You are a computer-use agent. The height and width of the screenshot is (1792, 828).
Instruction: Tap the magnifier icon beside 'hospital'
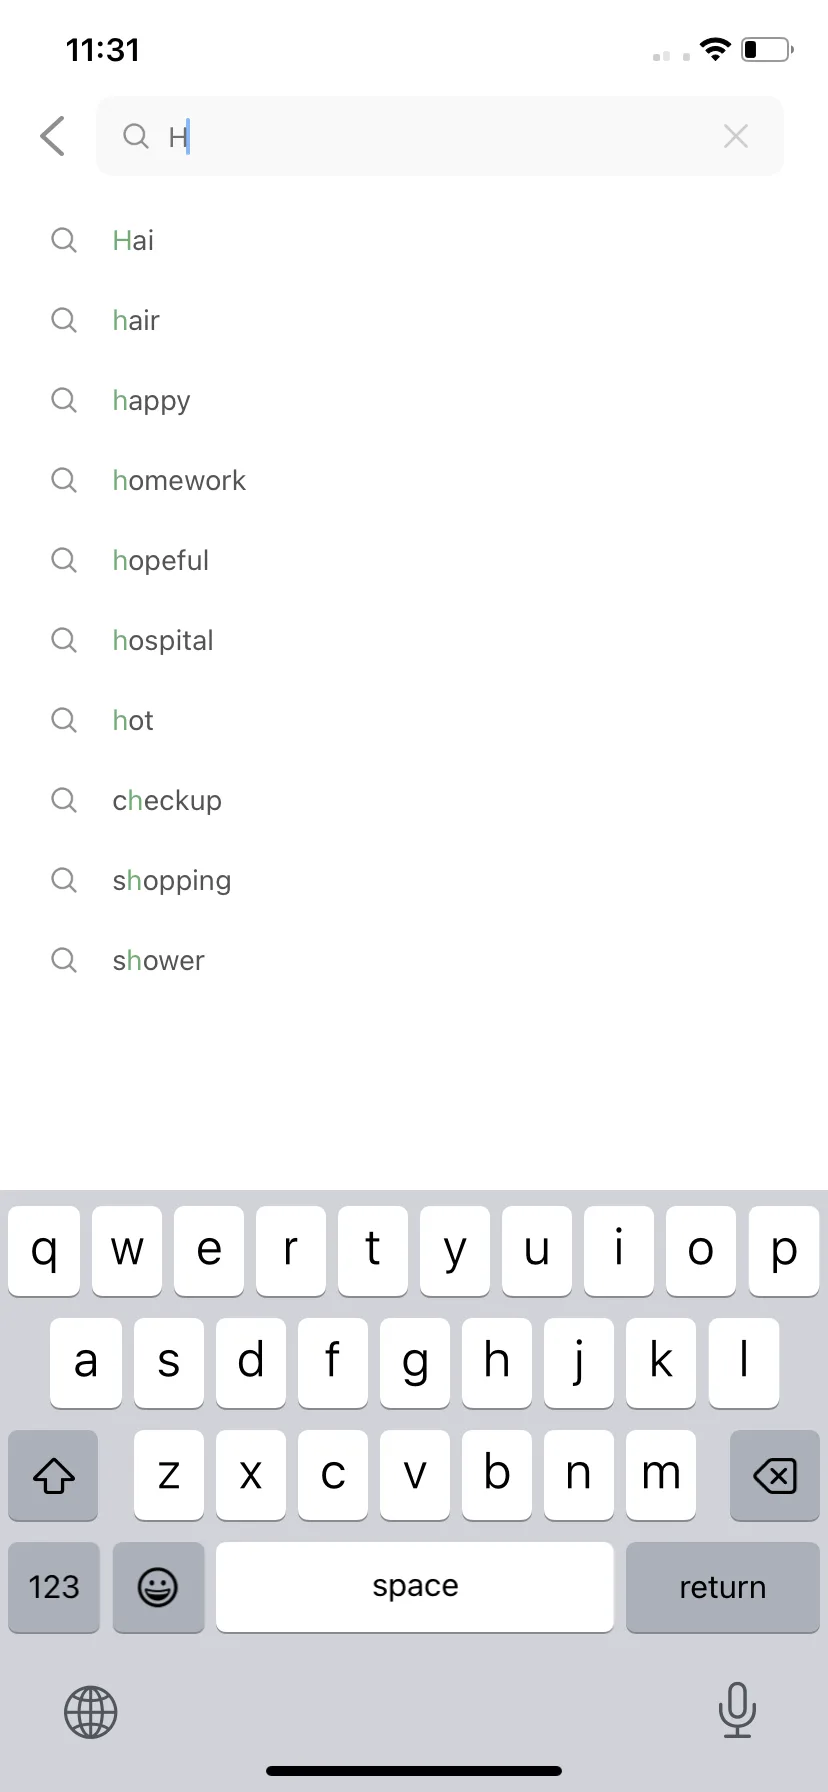(x=64, y=640)
